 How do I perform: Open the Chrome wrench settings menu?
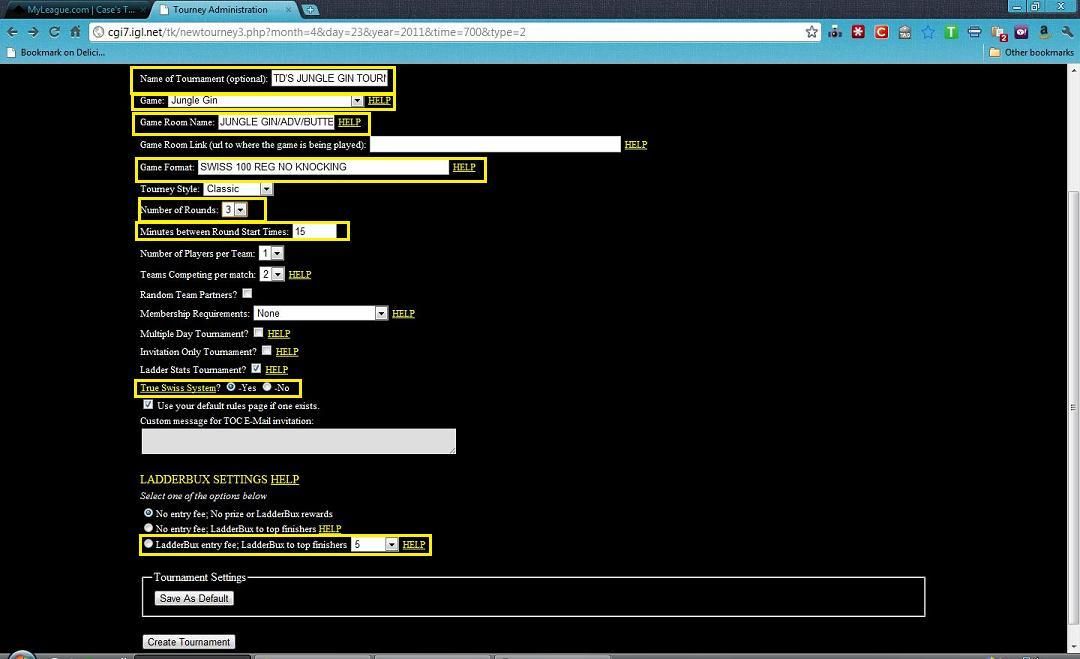1067,32
